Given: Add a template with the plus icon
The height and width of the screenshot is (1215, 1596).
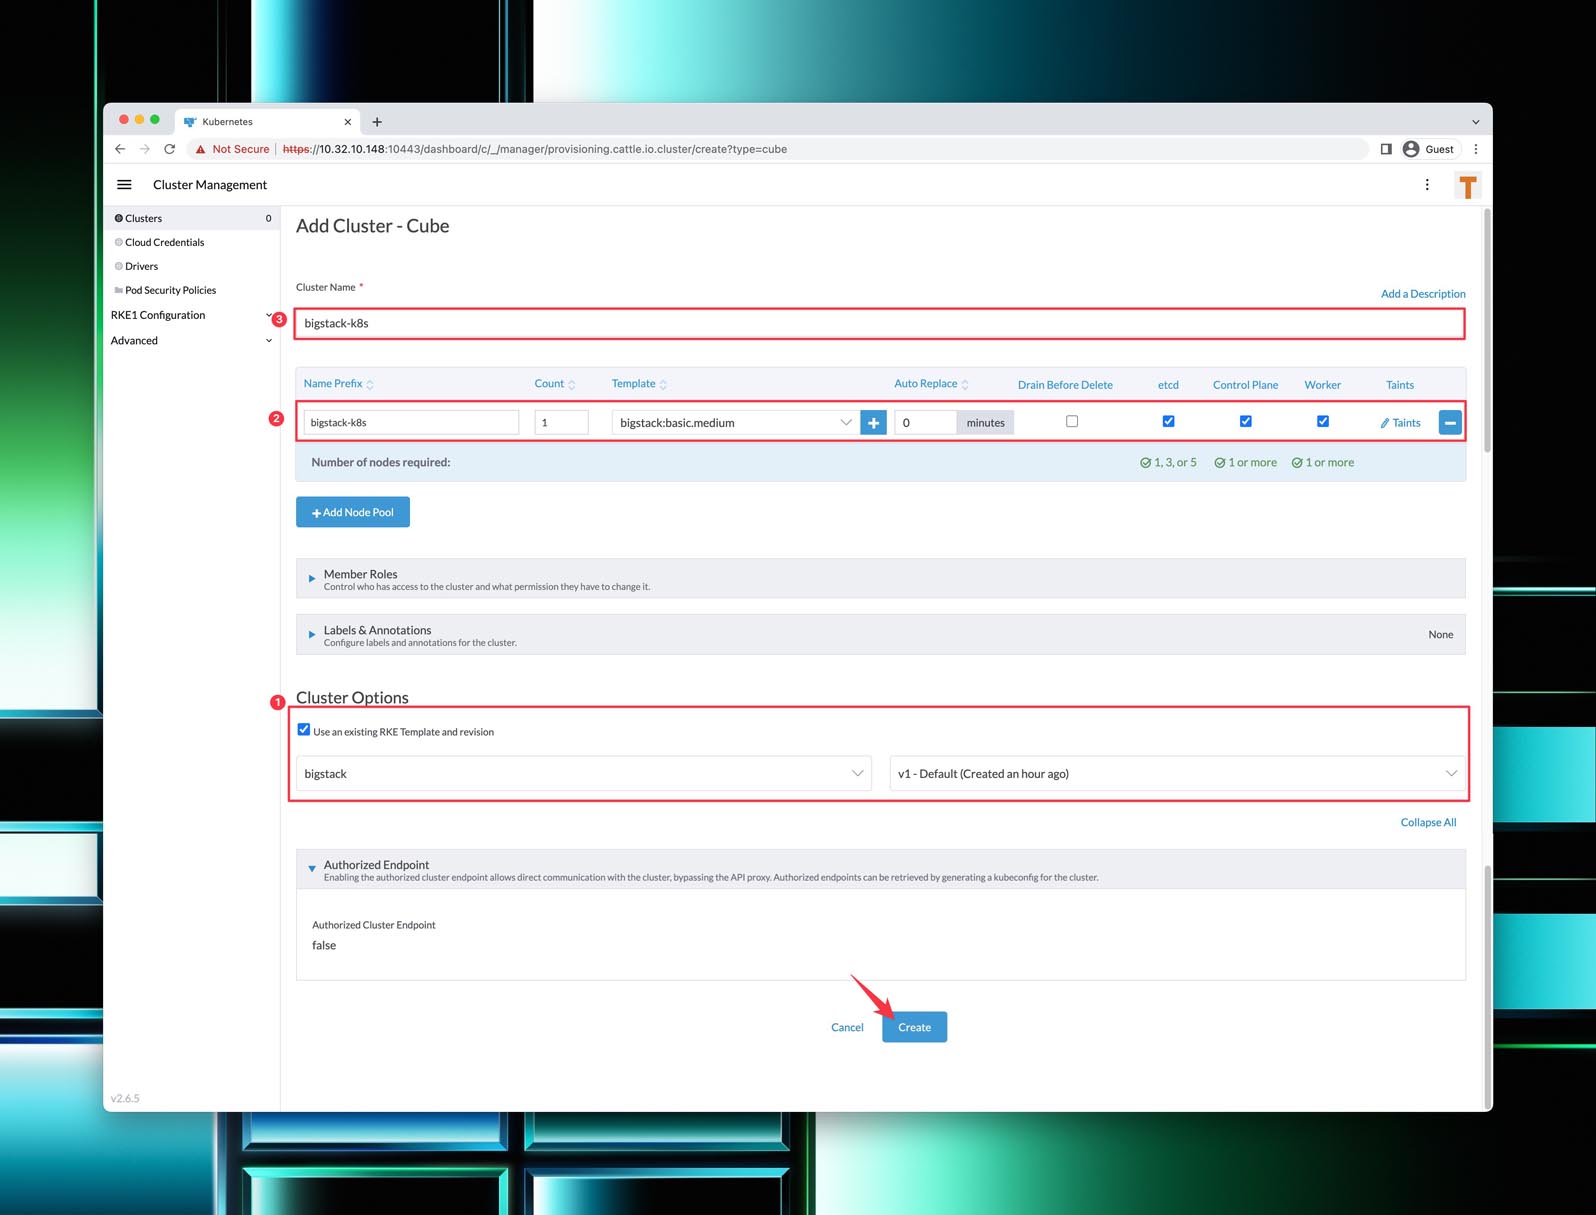Looking at the screenshot, I should tap(873, 423).
